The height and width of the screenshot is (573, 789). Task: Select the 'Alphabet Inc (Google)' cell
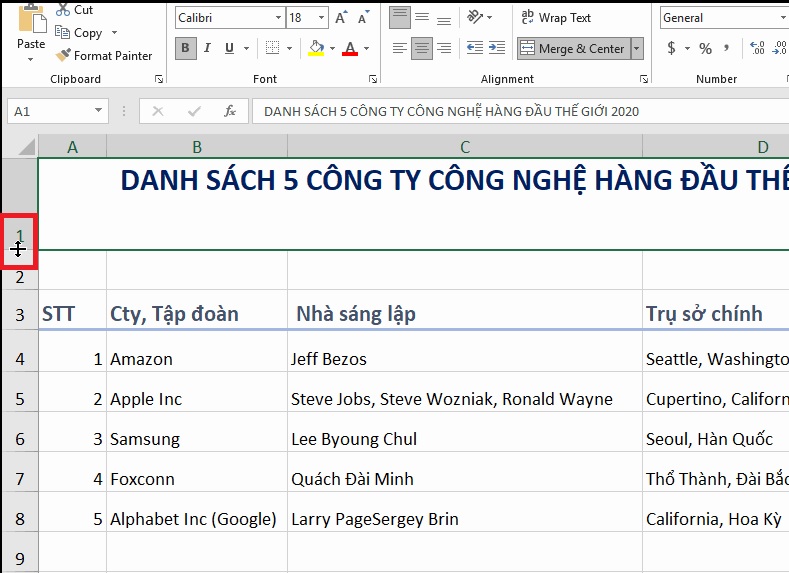(197, 512)
